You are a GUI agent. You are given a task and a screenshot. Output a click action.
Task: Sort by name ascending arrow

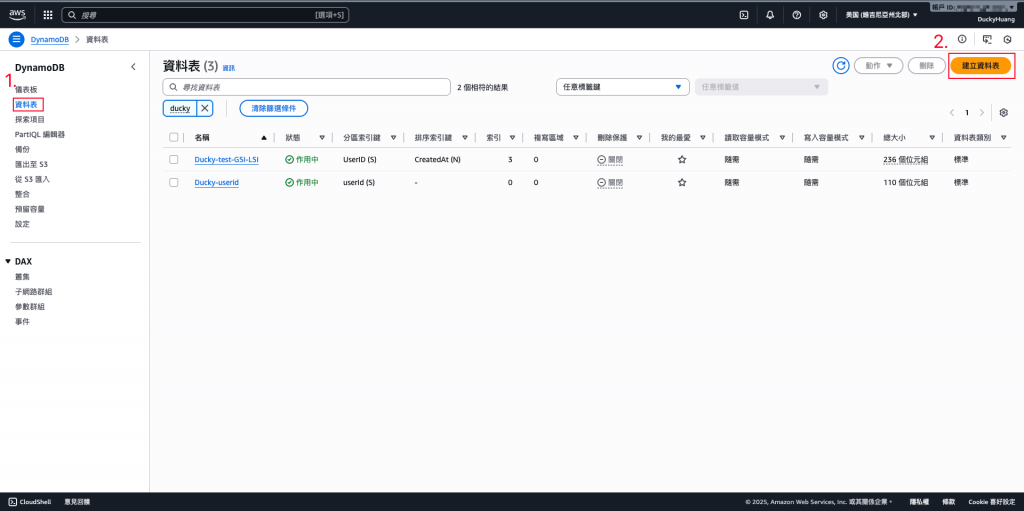tap(264, 138)
